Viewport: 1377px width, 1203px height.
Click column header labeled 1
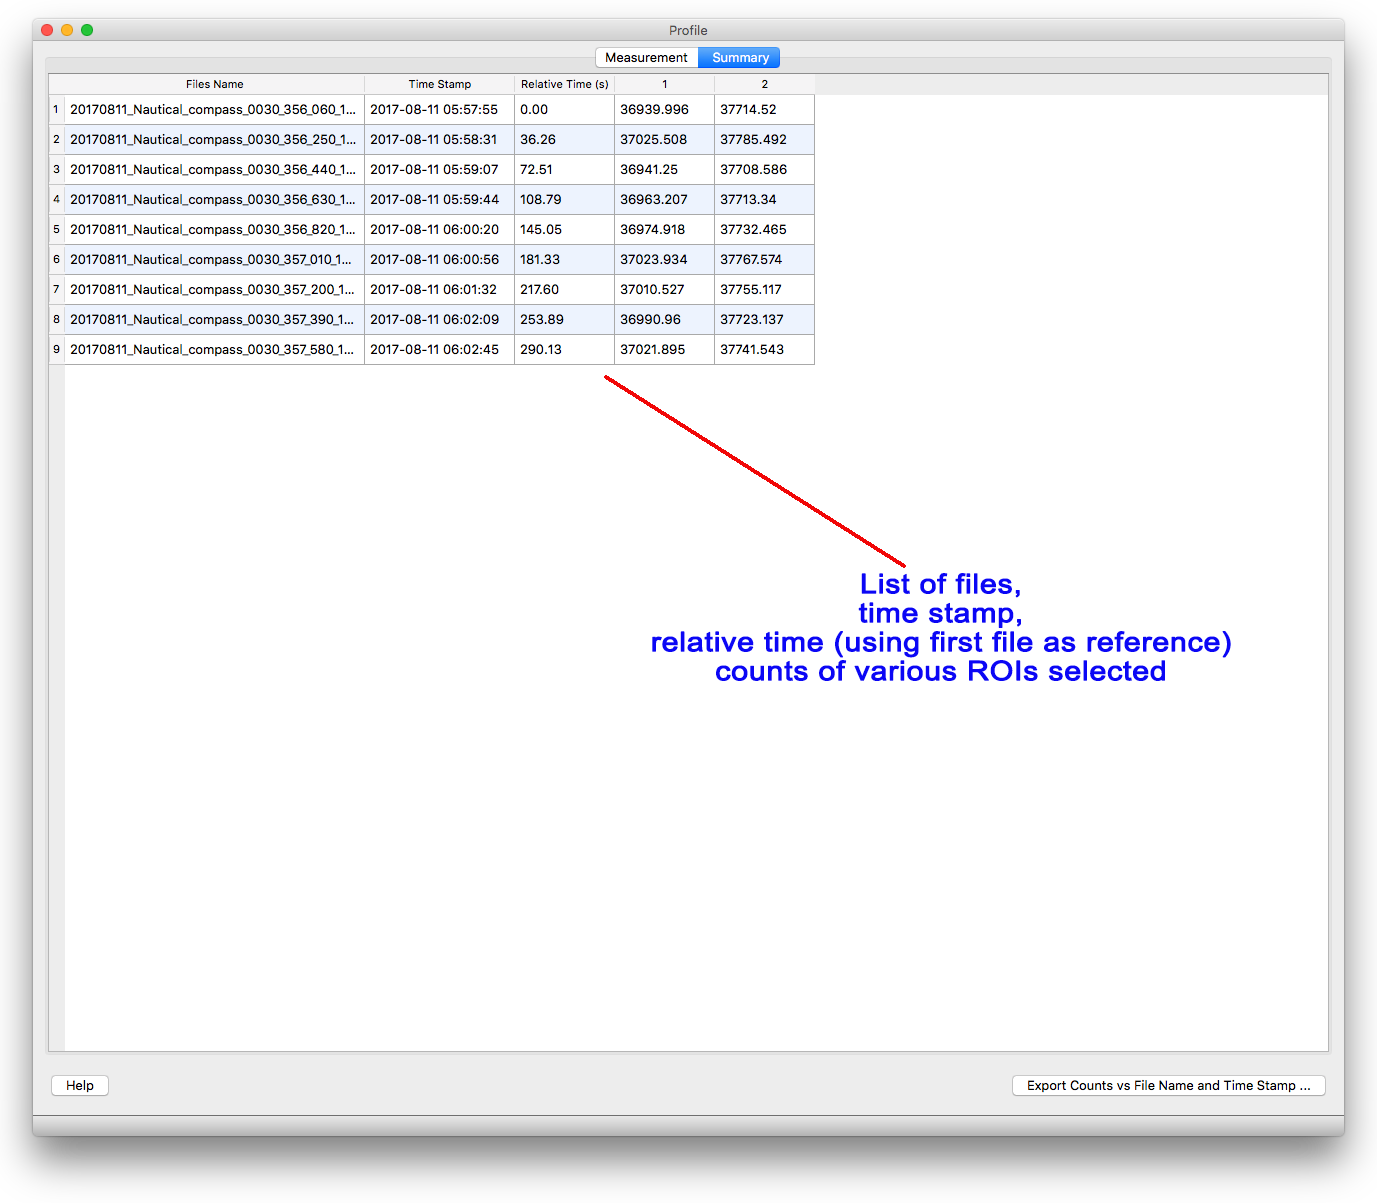click(664, 85)
